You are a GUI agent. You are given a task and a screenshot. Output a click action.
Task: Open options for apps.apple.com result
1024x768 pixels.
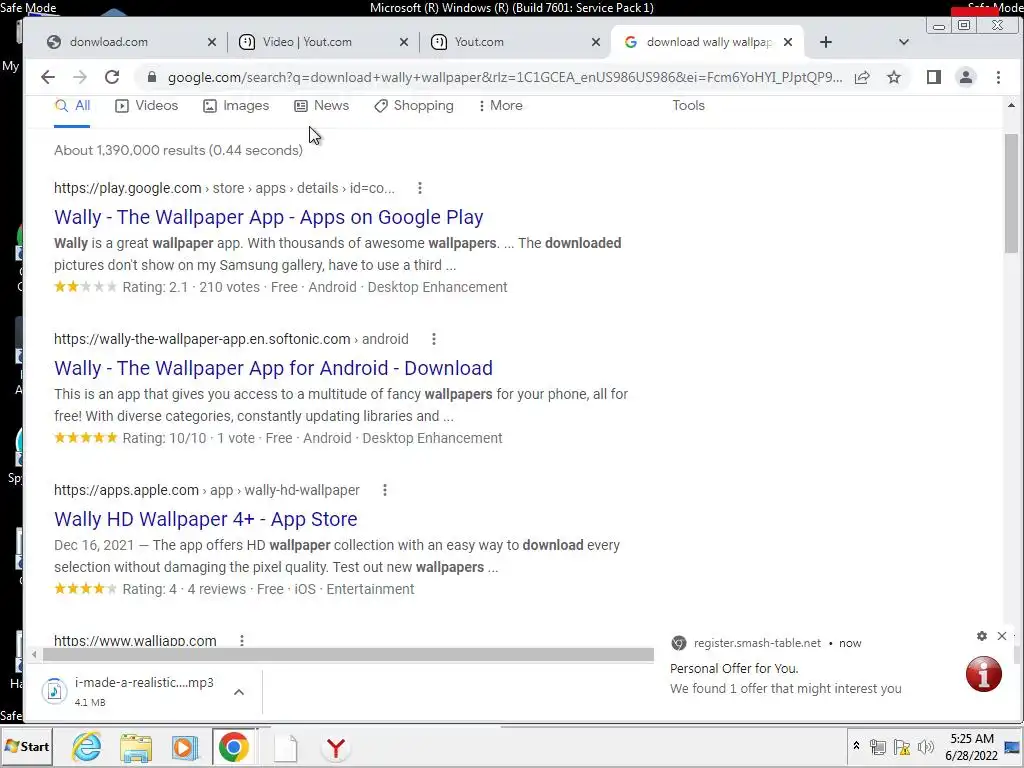click(385, 490)
